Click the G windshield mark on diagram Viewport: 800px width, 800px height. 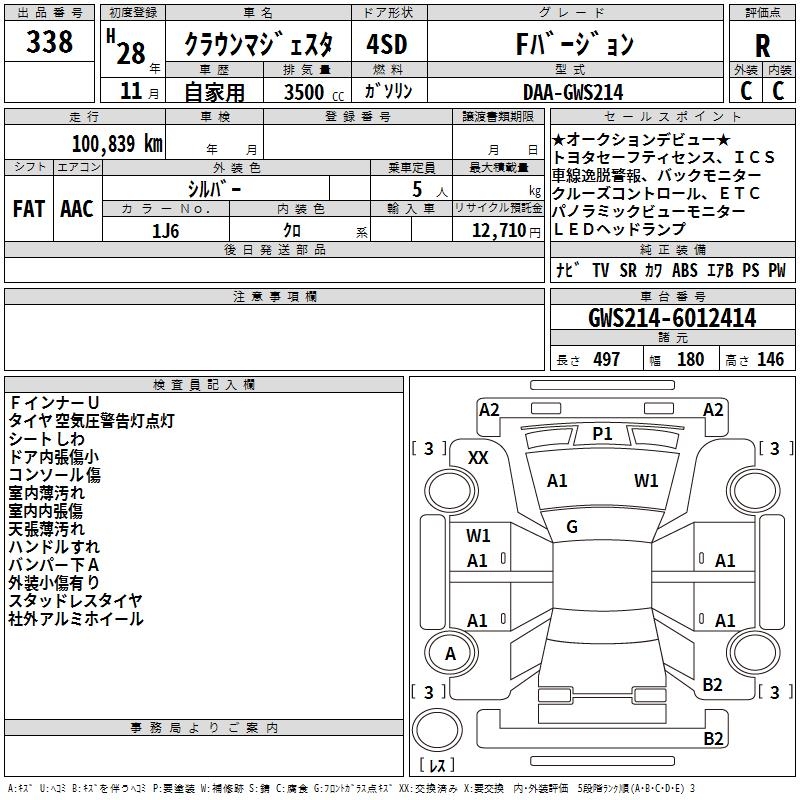click(572, 527)
